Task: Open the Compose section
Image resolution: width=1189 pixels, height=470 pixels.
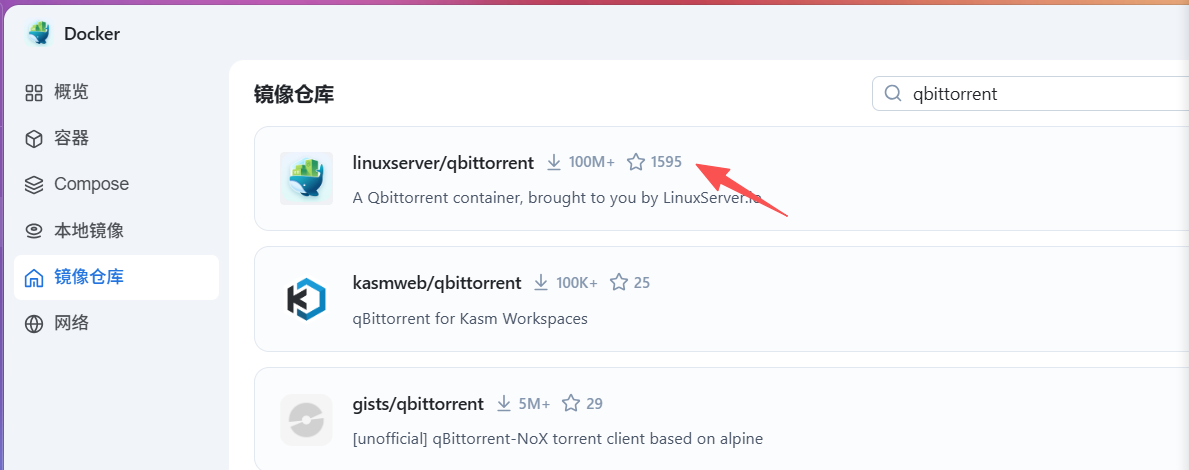Action: [x=90, y=184]
